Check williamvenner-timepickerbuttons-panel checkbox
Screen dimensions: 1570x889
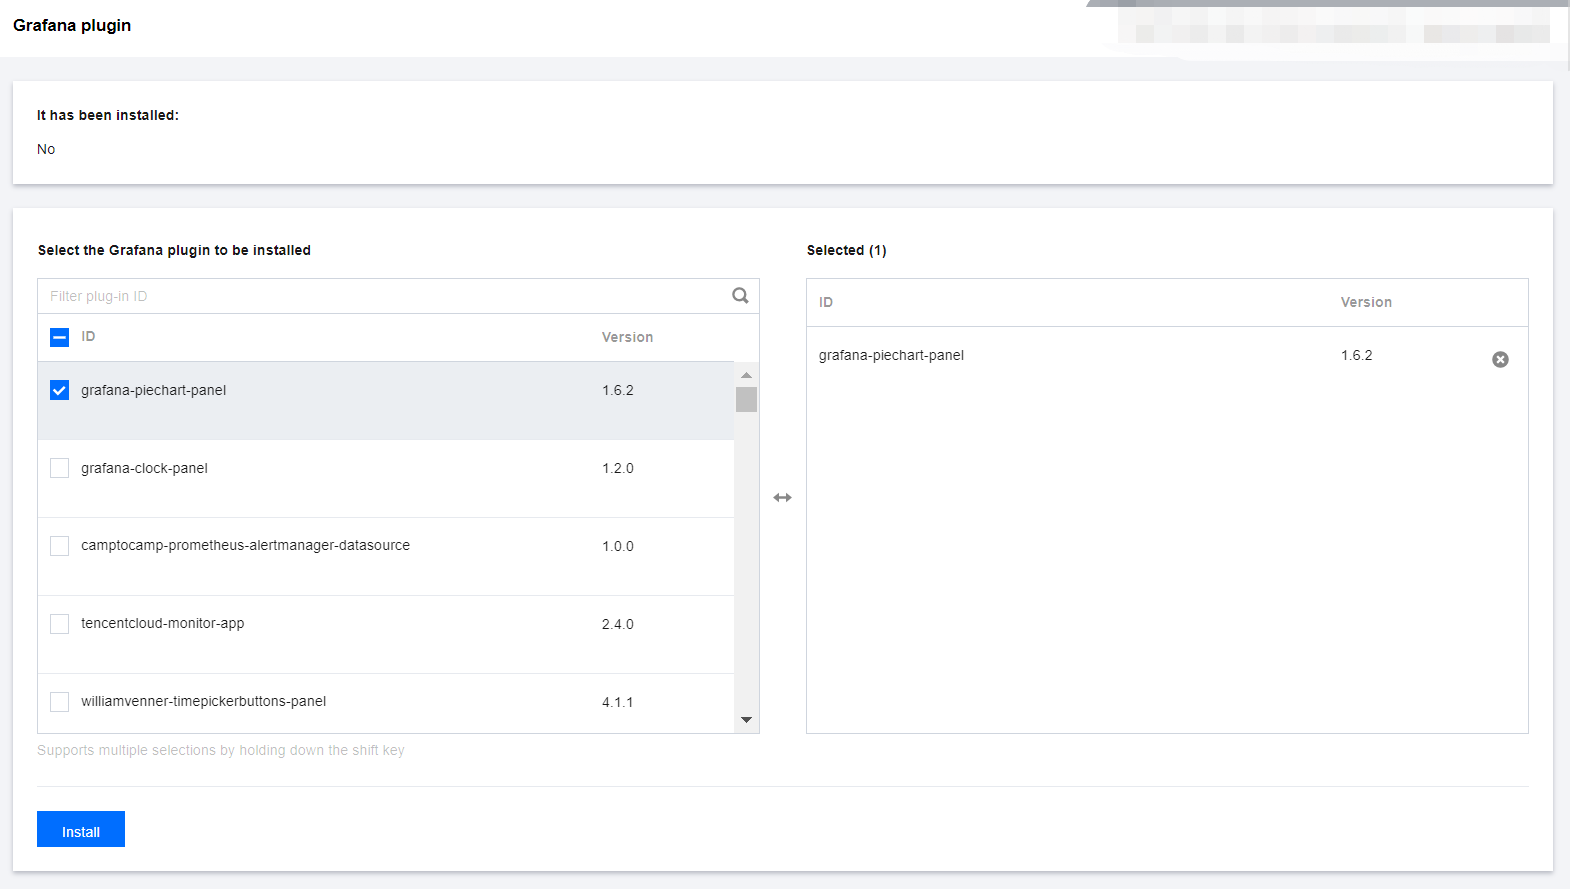pyautogui.click(x=59, y=702)
